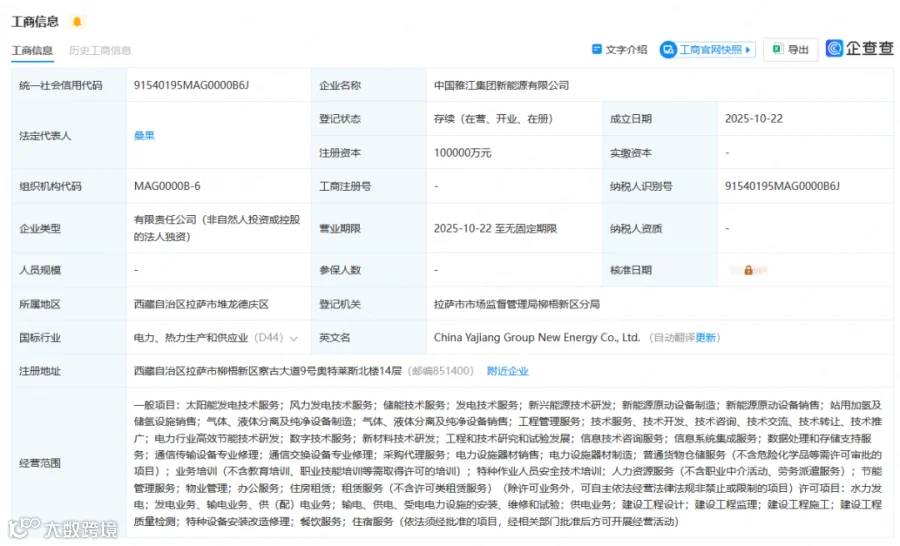
Task: Open the 文字介绍 text introduction
Action: (x=619, y=50)
